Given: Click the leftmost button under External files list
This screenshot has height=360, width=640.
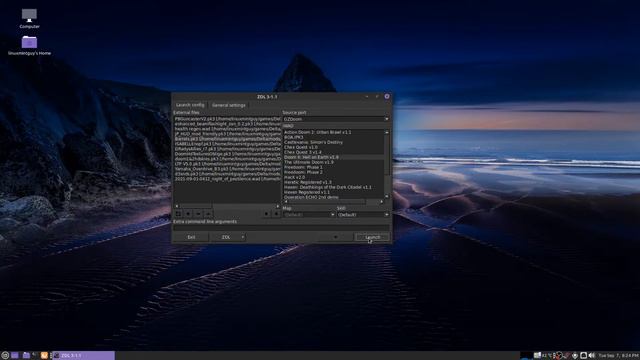Looking at the screenshot, I should click(178, 213).
